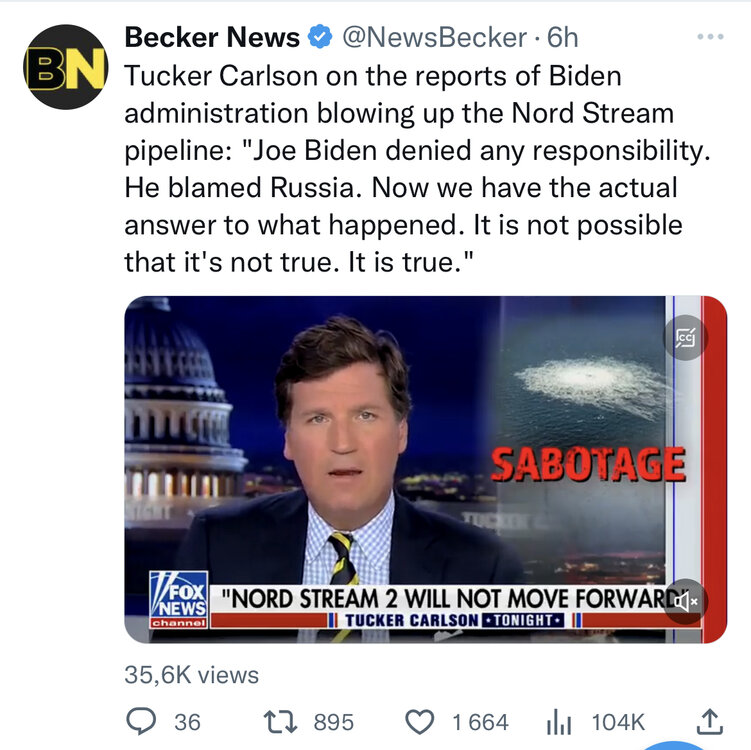Click the Becker News display name
Image resolution: width=751 pixels, height=750 pixels.
pyautogui.click(x=211, y=38)
